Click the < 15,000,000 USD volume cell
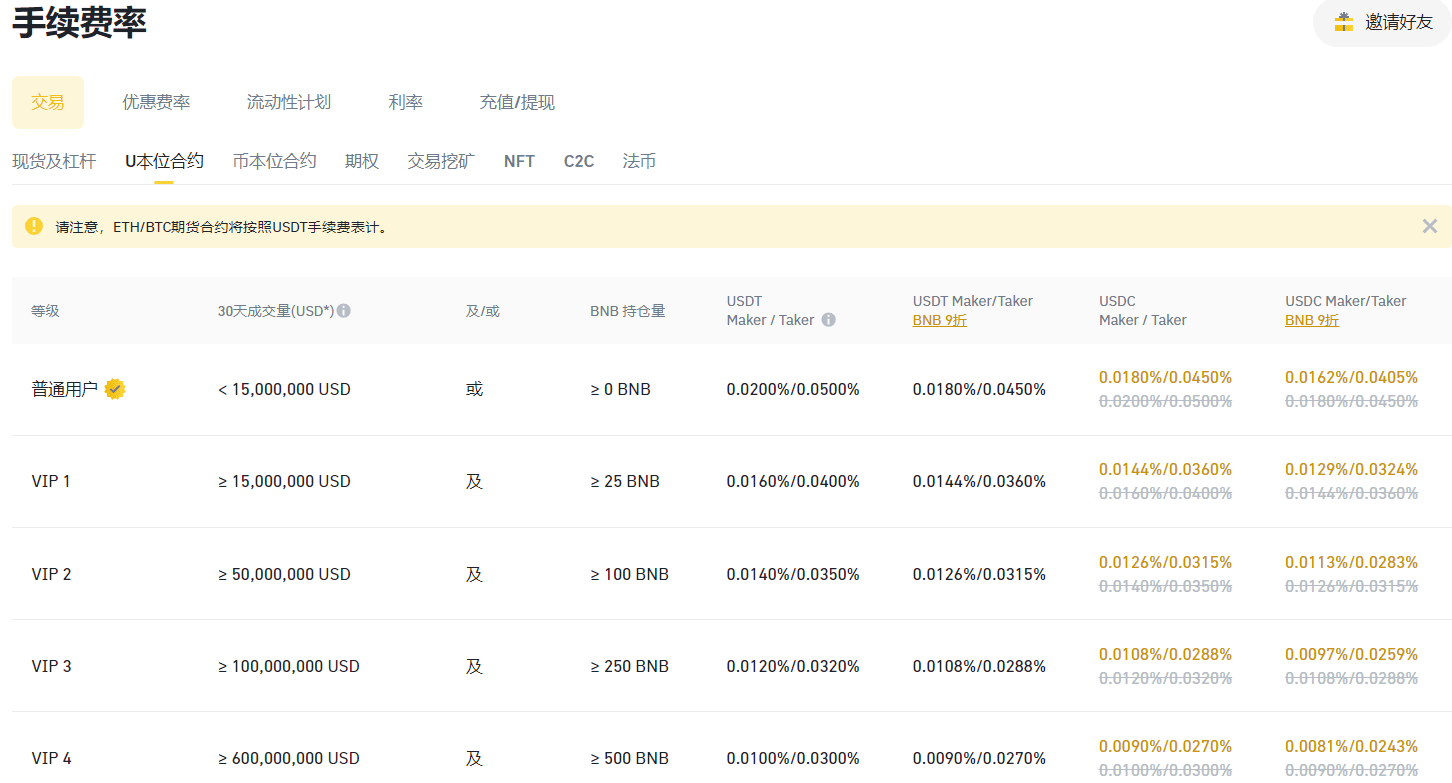This screenshot has width=1452, height=783. coord(284,389)
